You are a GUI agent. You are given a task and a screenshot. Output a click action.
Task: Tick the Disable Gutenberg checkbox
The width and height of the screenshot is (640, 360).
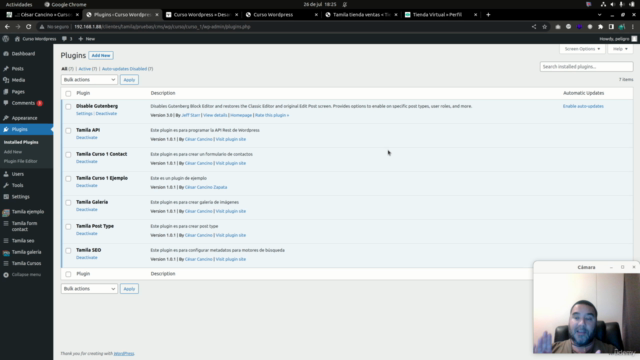pyautogui.click(x=68, y=107)
